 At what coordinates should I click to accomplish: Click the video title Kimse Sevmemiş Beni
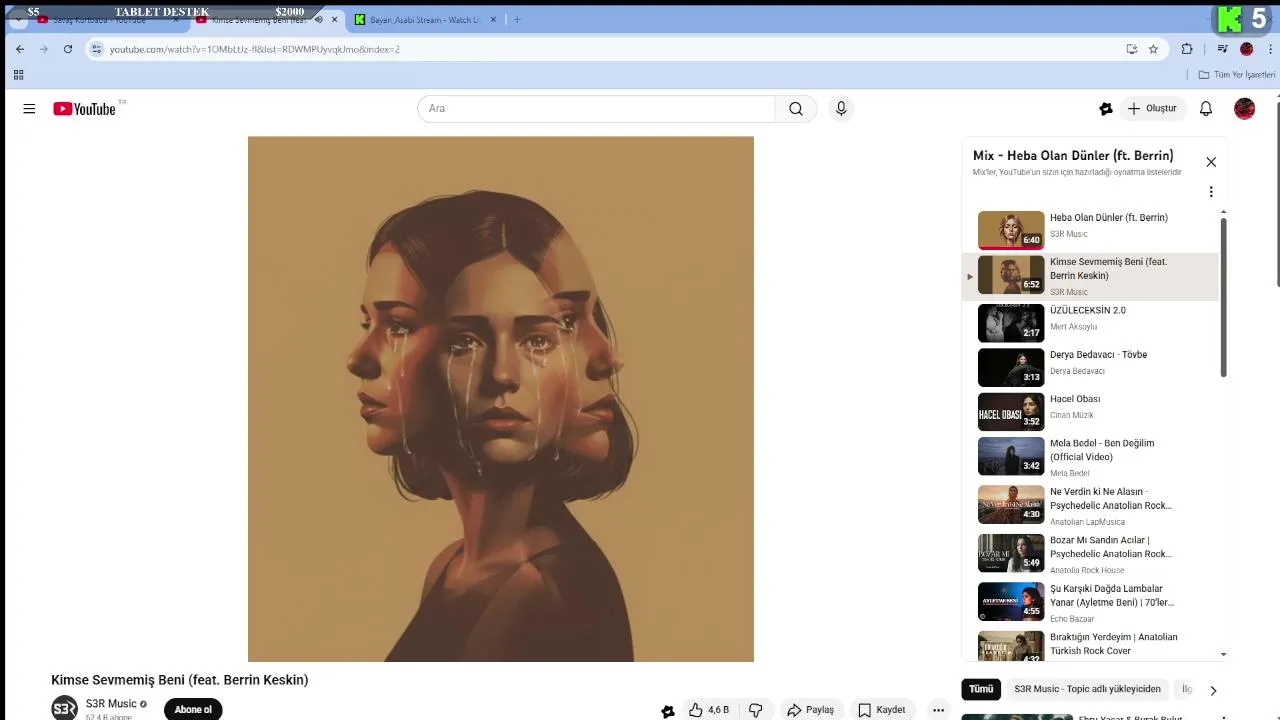click(x=180, y=680)
